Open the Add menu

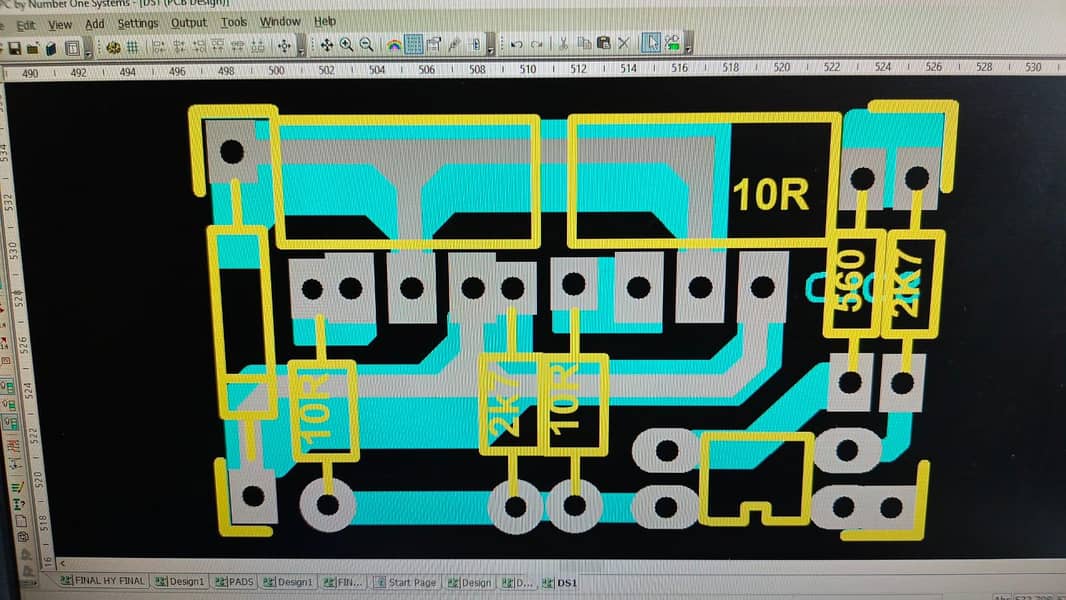tap(94, 24)
